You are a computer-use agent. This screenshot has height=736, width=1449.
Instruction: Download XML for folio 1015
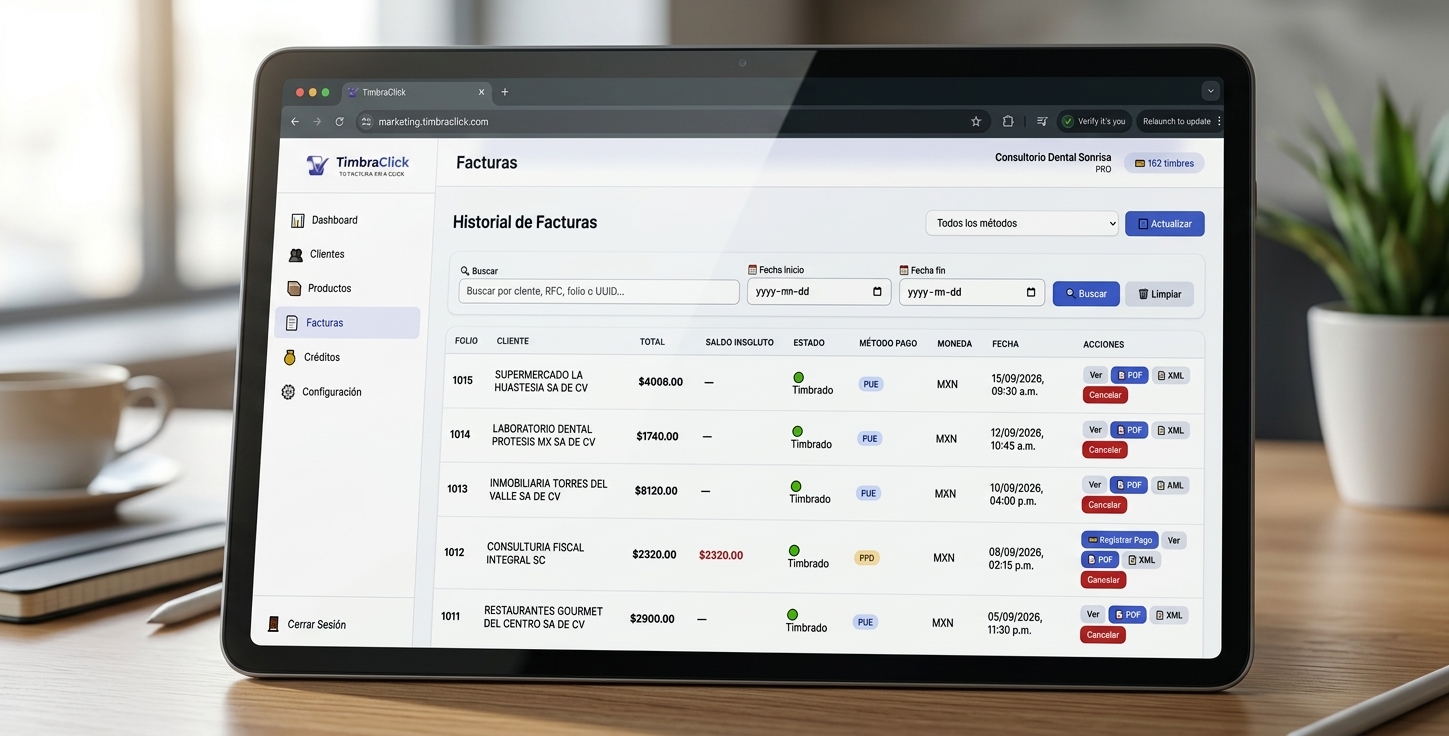(1170, 376)
